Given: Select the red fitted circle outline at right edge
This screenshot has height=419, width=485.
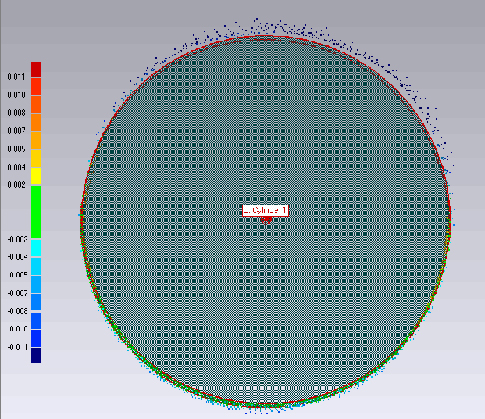Looking at the screenshot, I should pos(449,213).
